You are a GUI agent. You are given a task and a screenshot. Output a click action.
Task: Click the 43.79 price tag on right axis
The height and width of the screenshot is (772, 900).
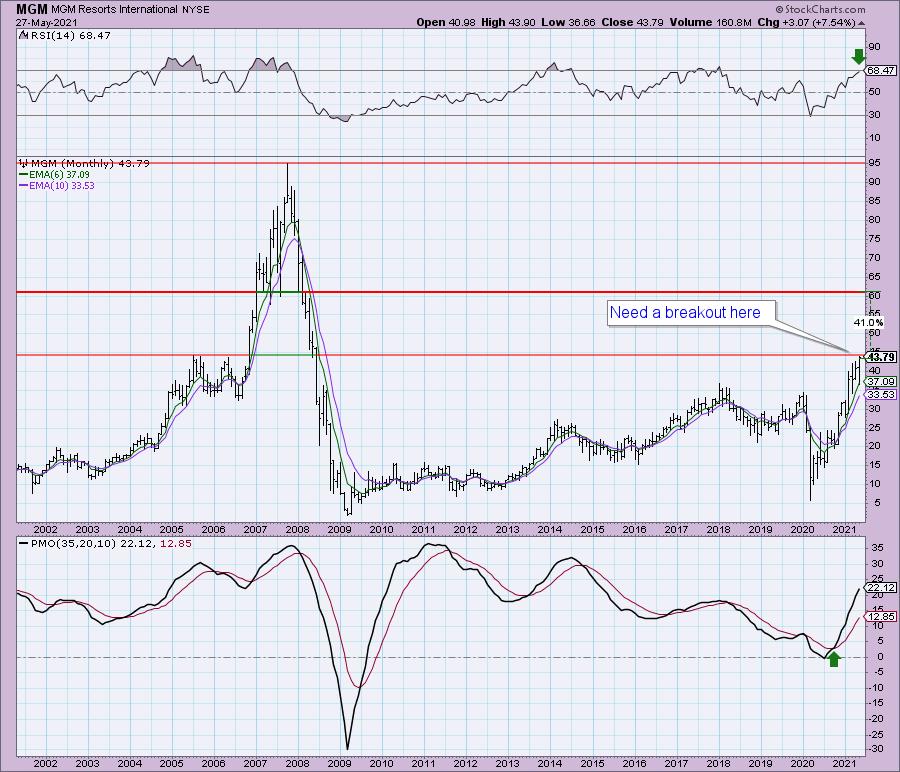(882, 356)
